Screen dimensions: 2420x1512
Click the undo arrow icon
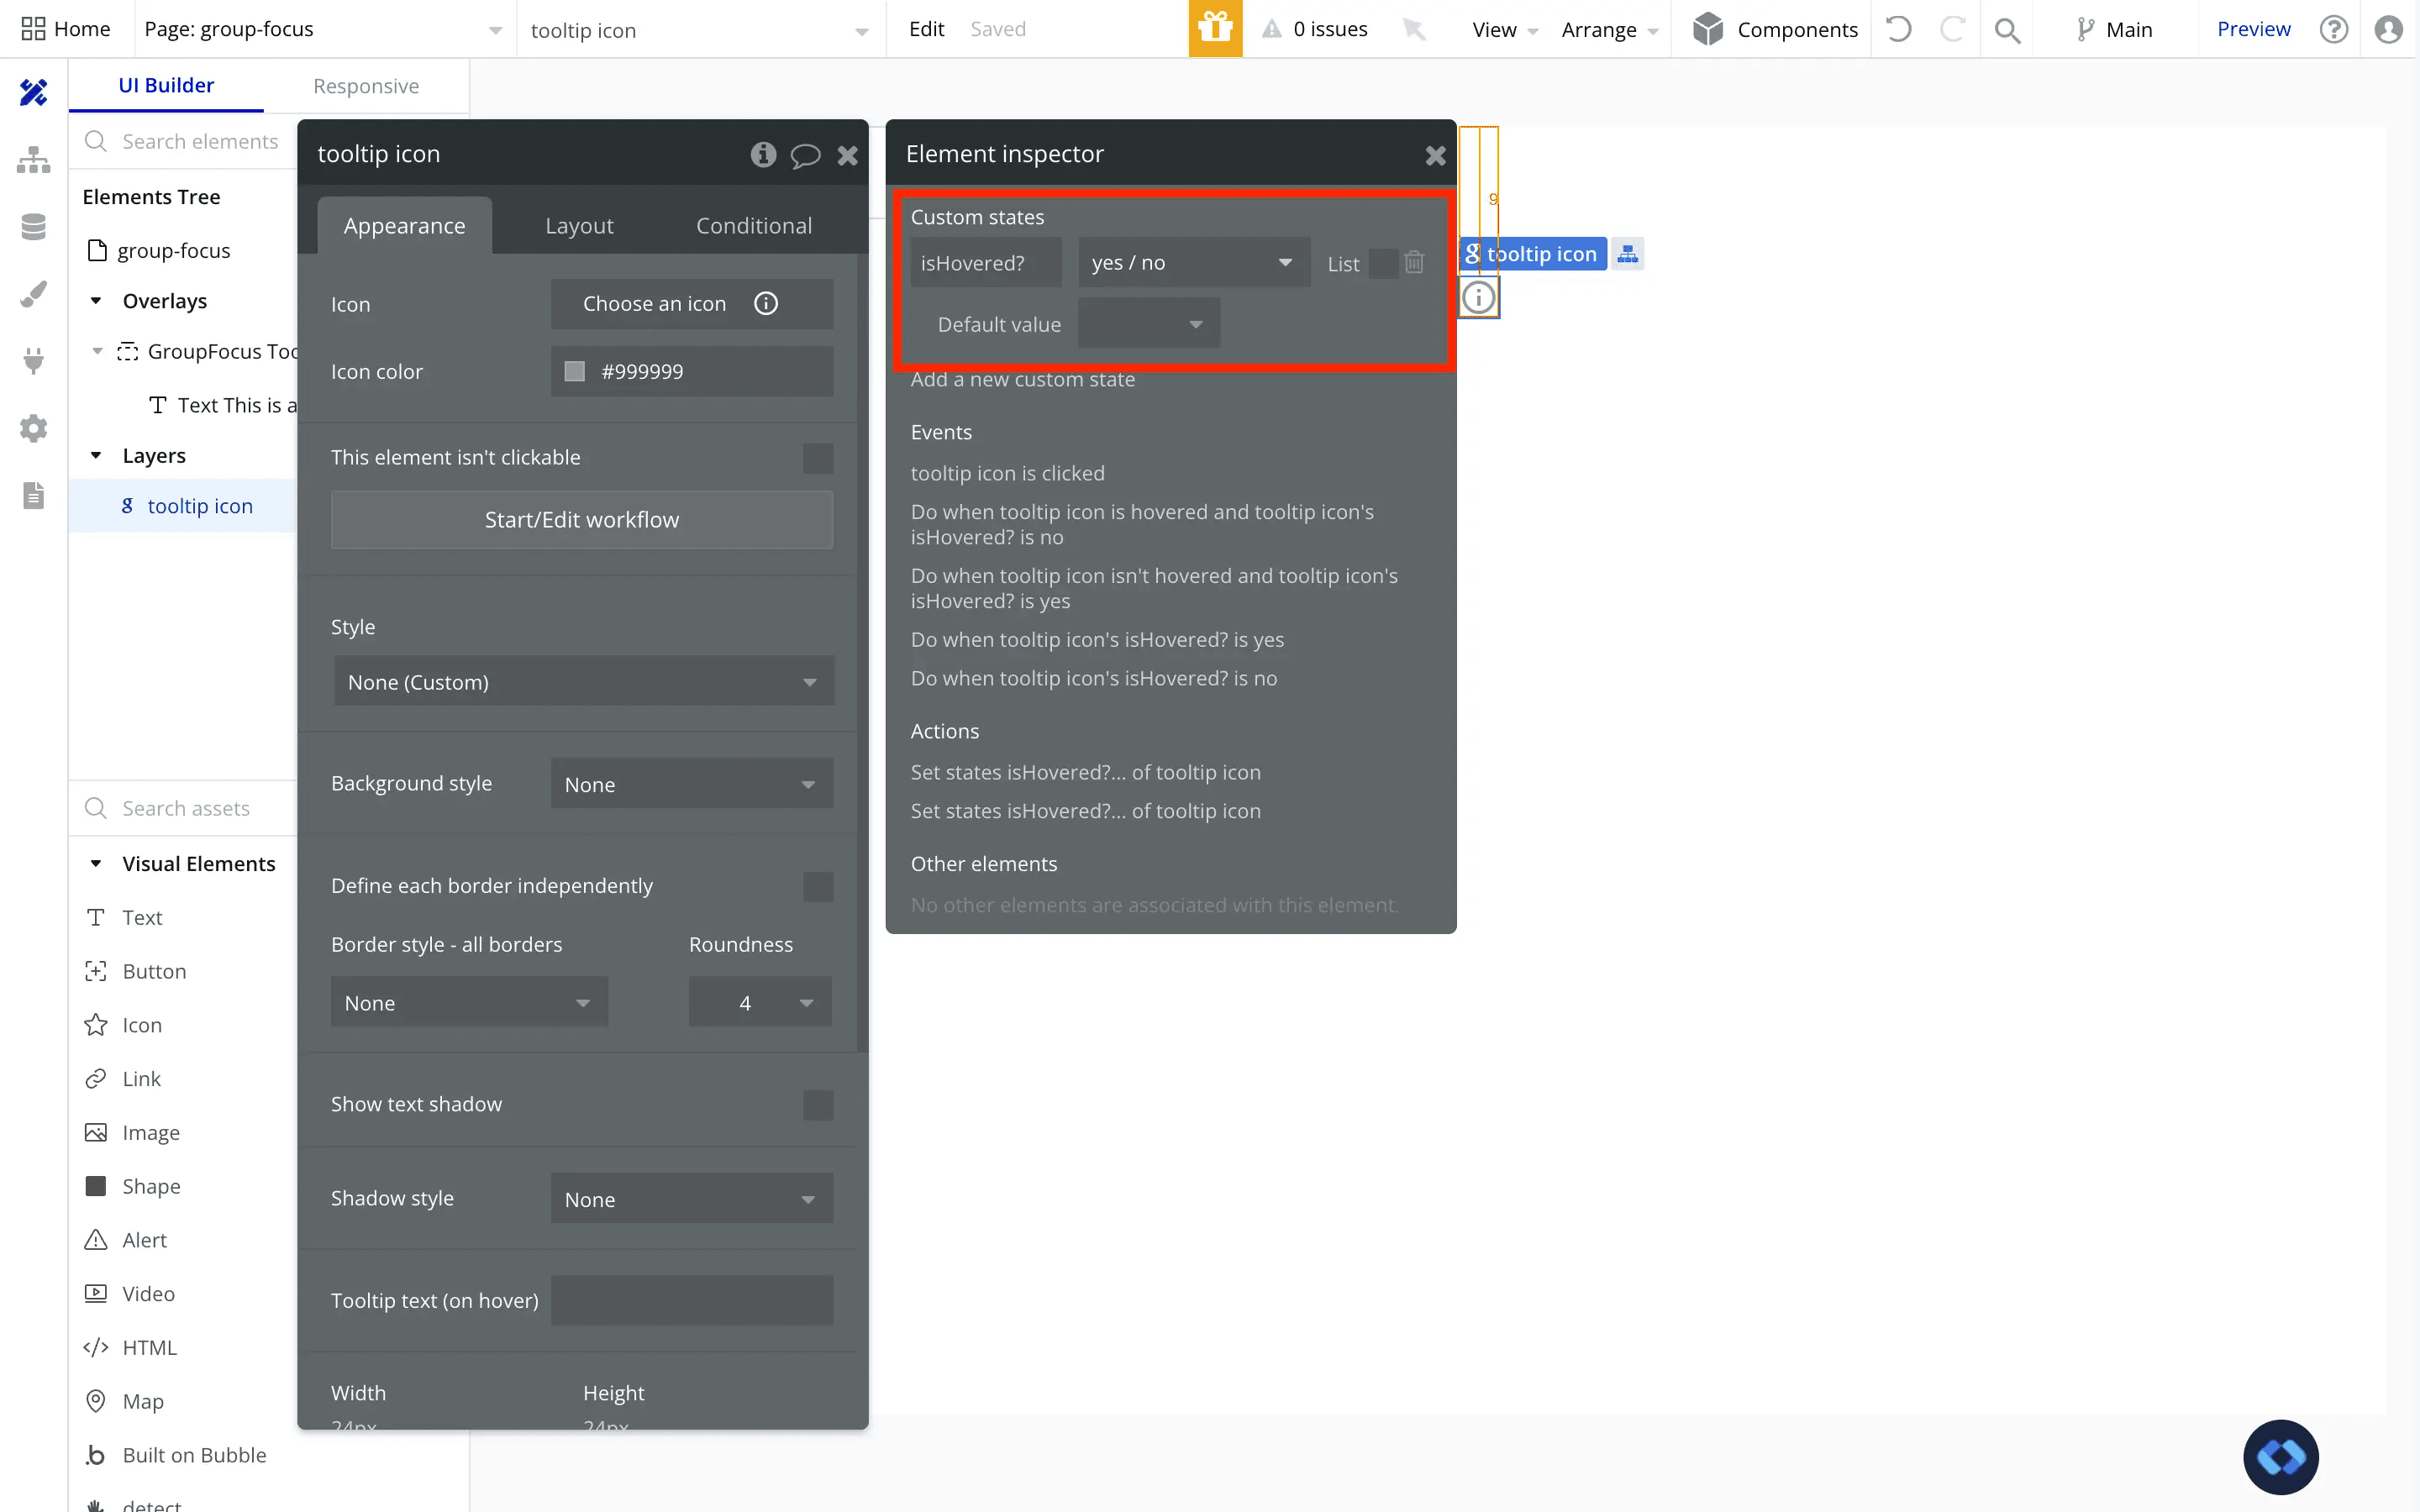(1898, 29)
